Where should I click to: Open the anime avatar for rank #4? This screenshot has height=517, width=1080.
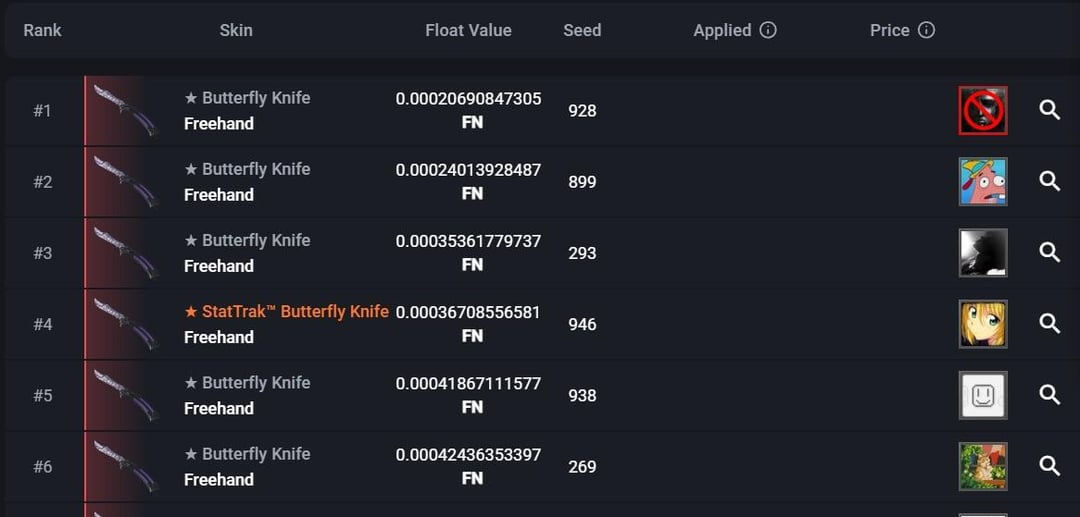982,324
